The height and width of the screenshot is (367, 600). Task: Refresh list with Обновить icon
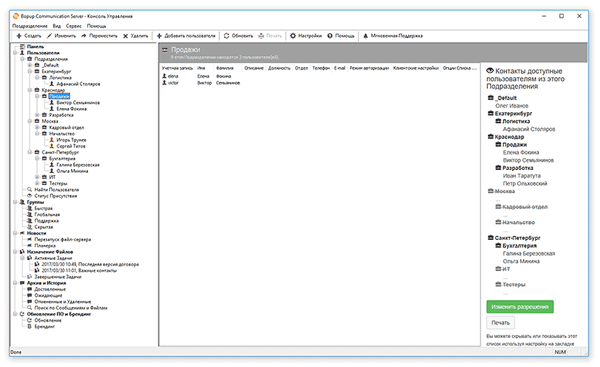point(227,36)
